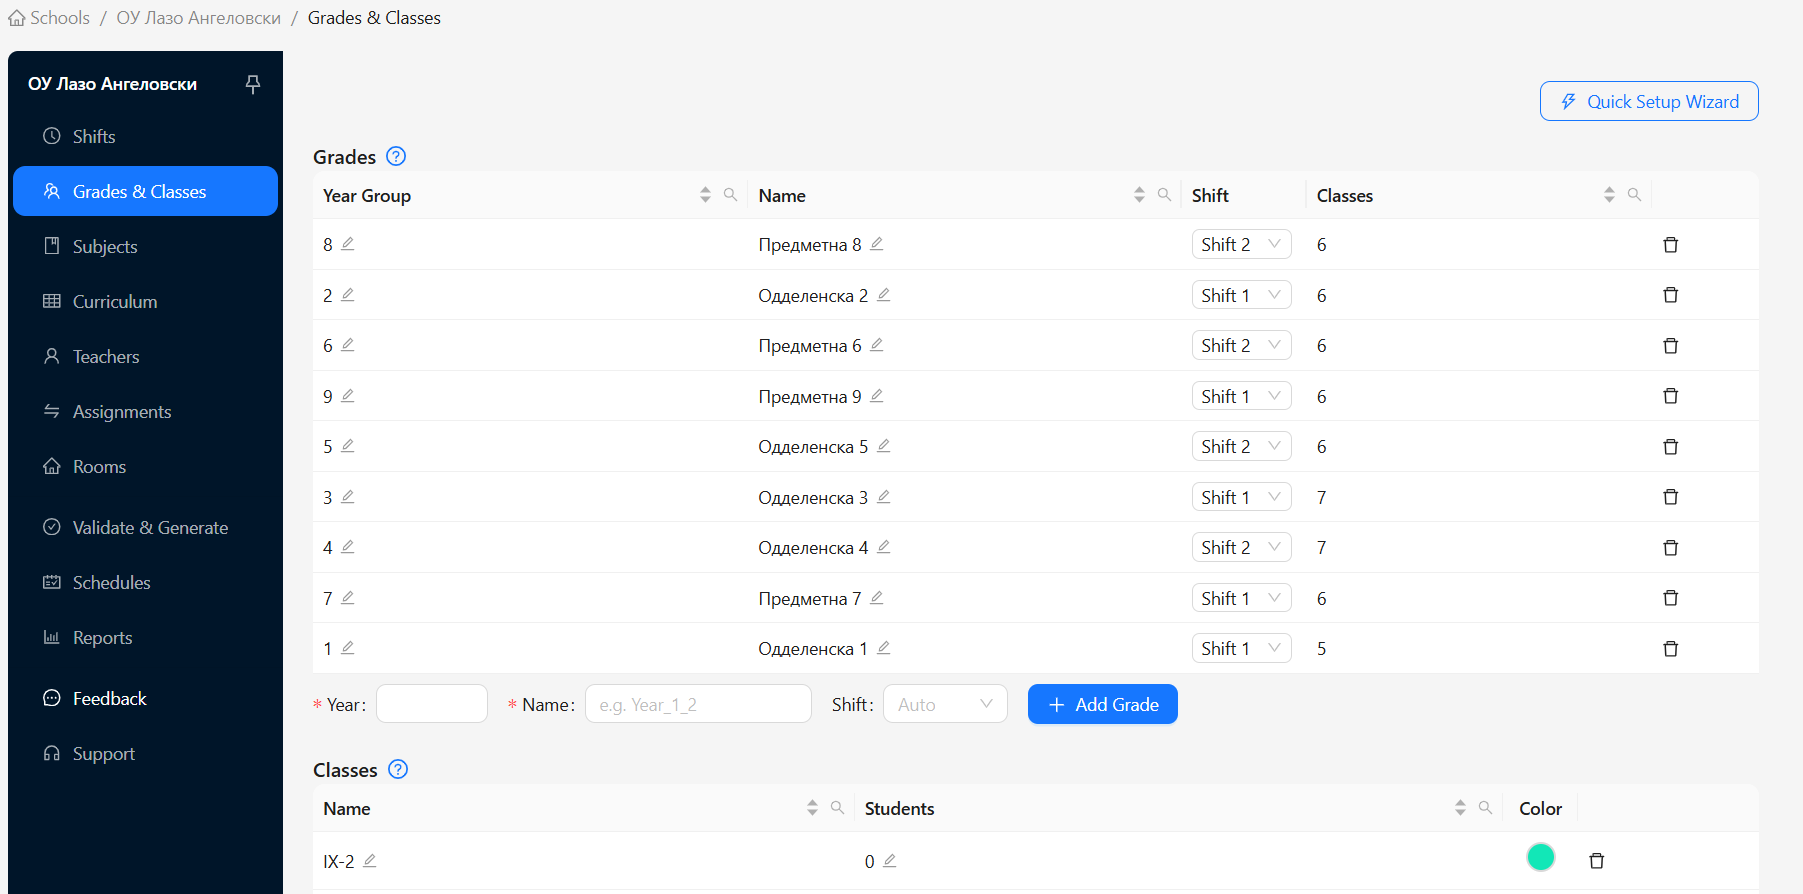
Task: Click the sort arrows in the Classes count column
Action: point(1609,195)
